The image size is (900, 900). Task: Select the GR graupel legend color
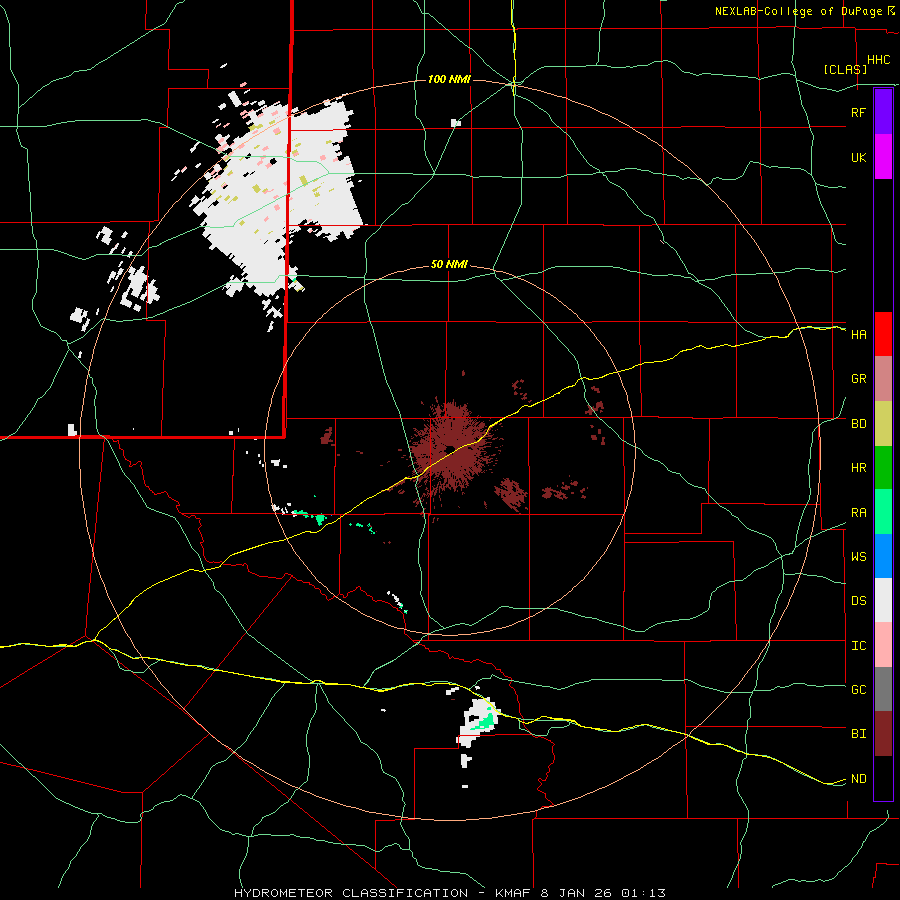(883, 379)
